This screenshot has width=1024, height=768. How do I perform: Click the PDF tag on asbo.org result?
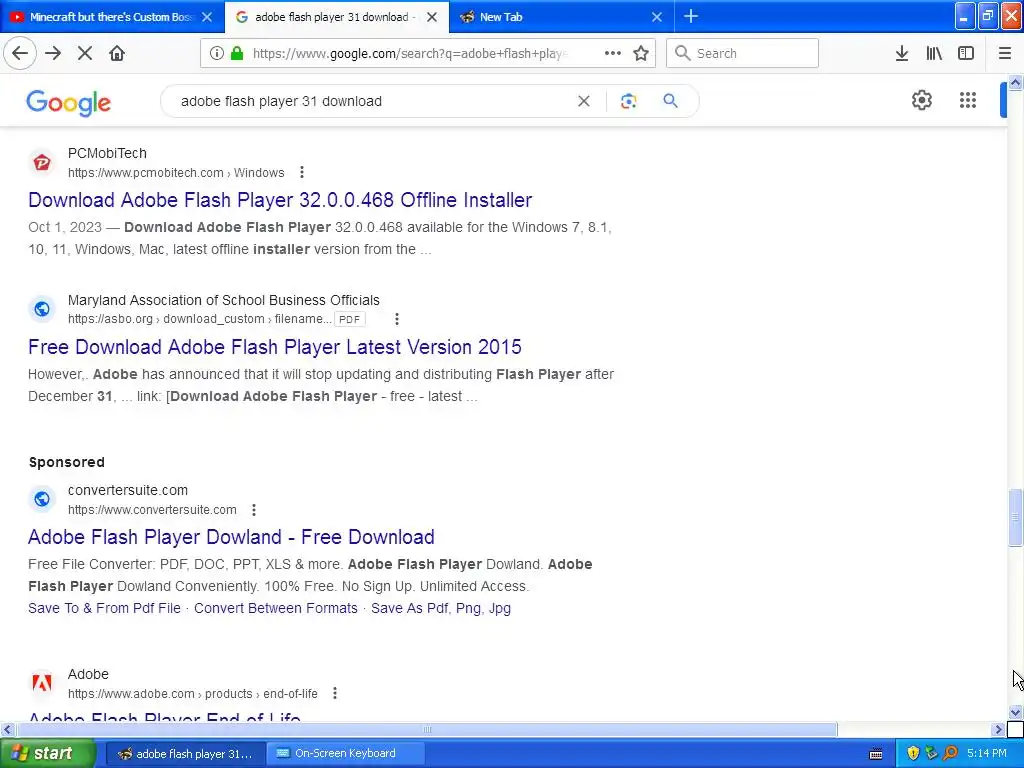[x=349, y=319]
